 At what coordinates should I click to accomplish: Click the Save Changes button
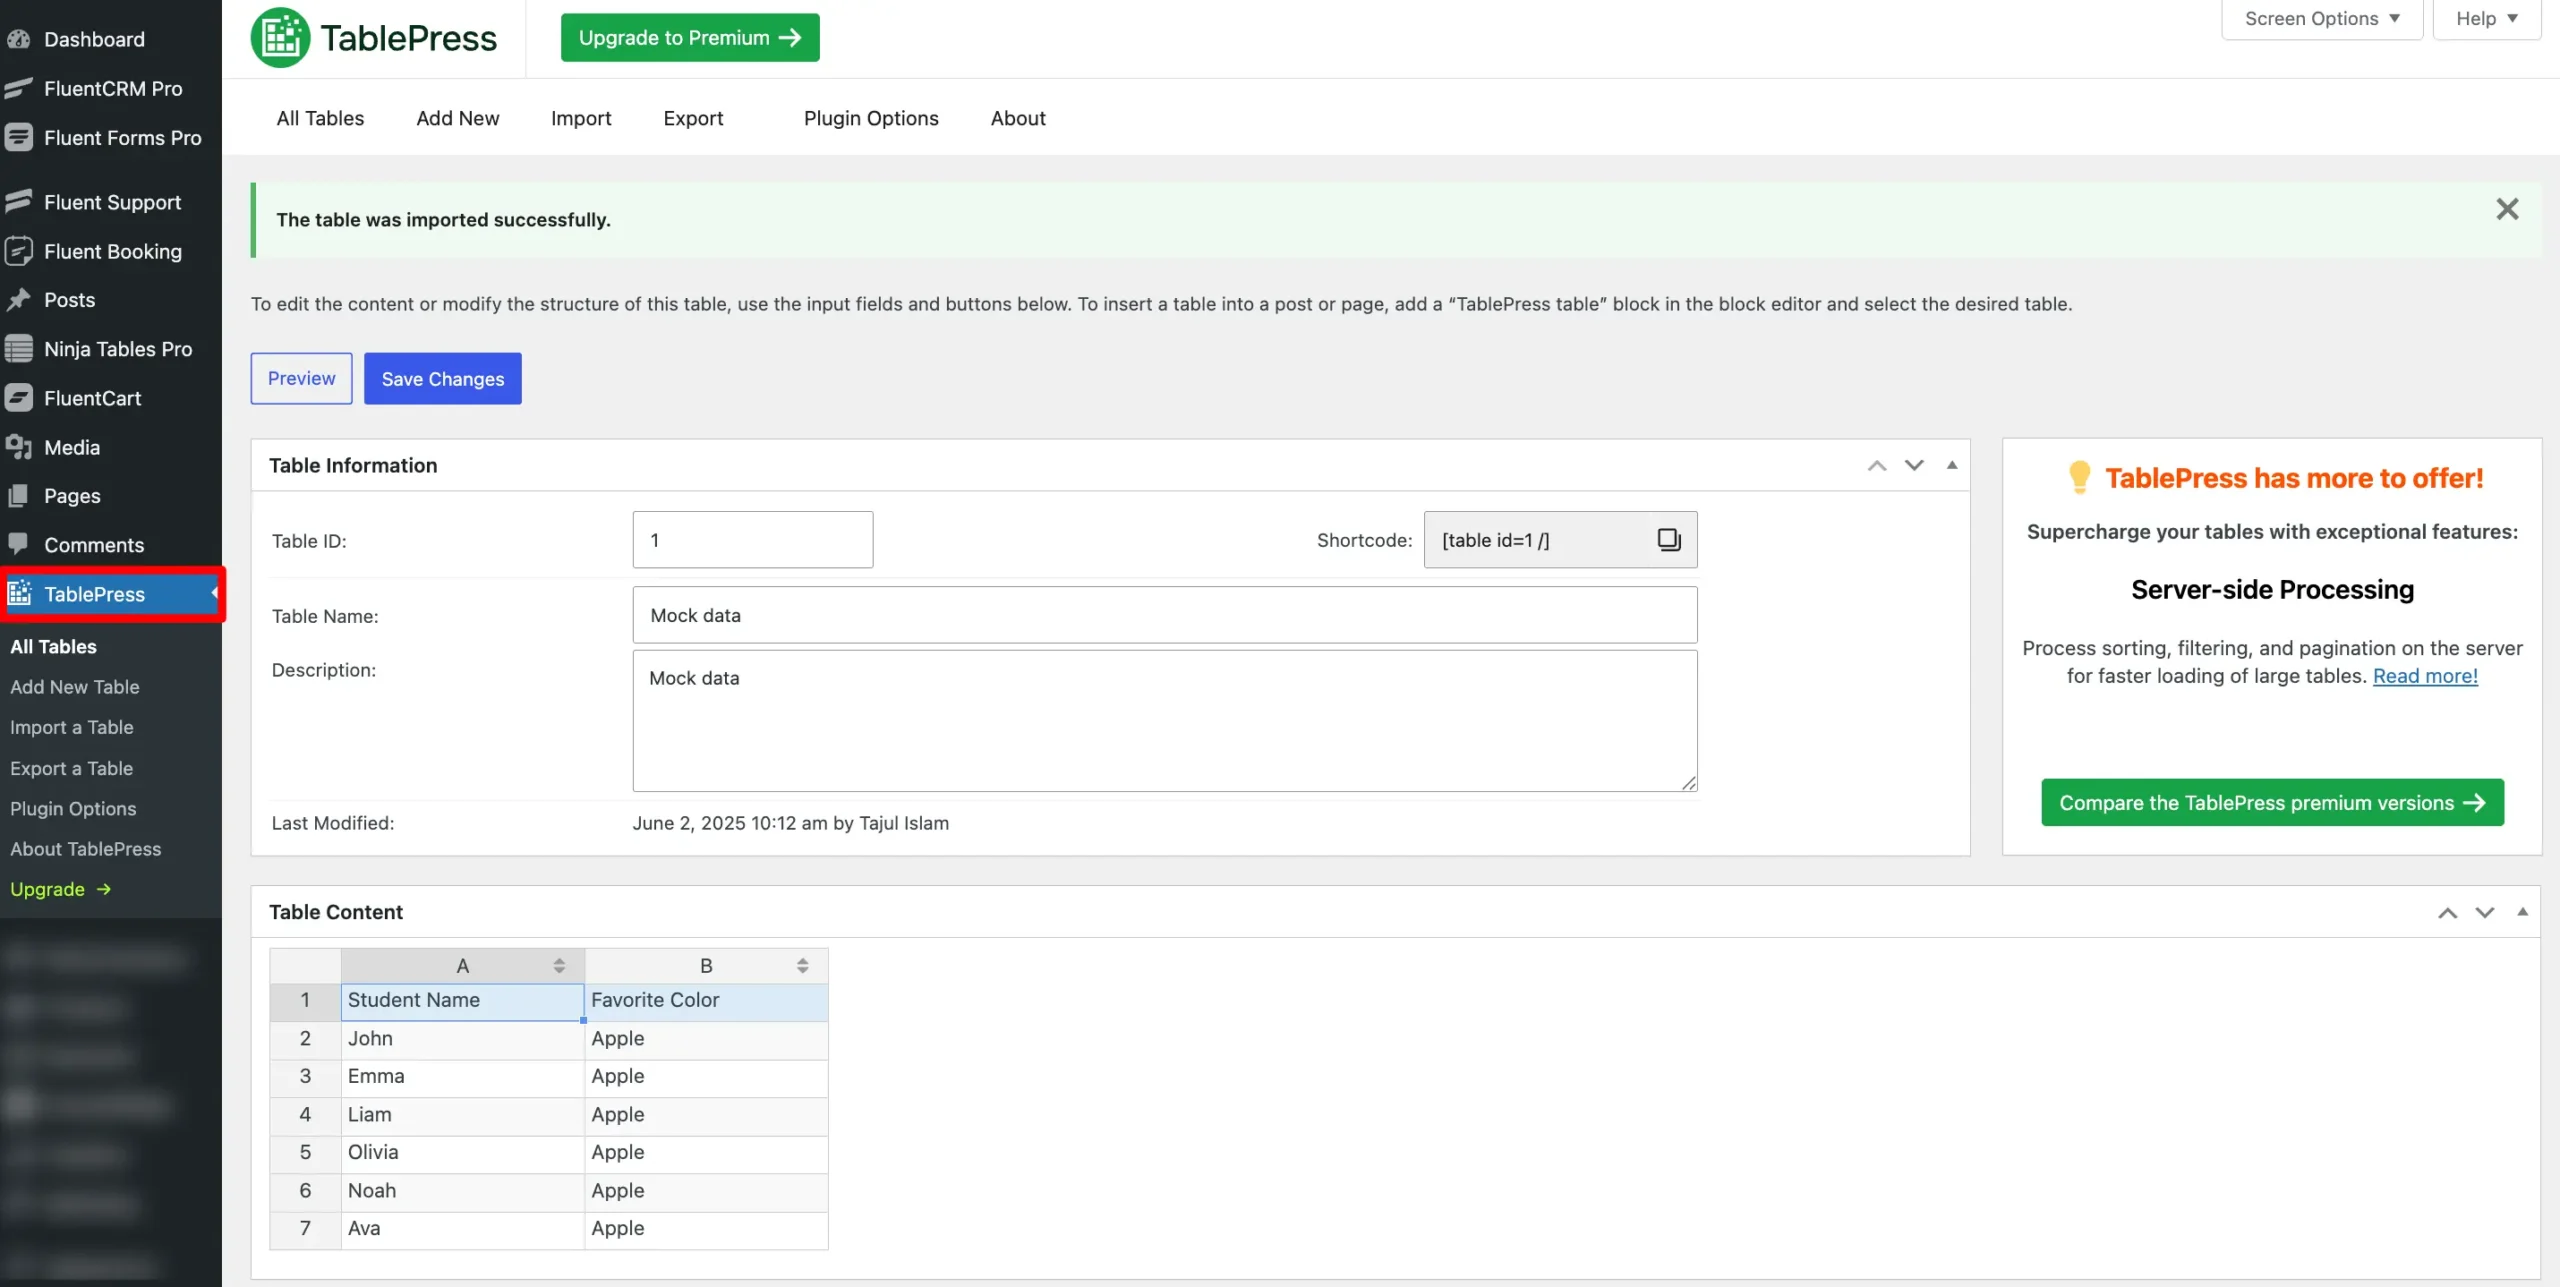click(443, 378)
